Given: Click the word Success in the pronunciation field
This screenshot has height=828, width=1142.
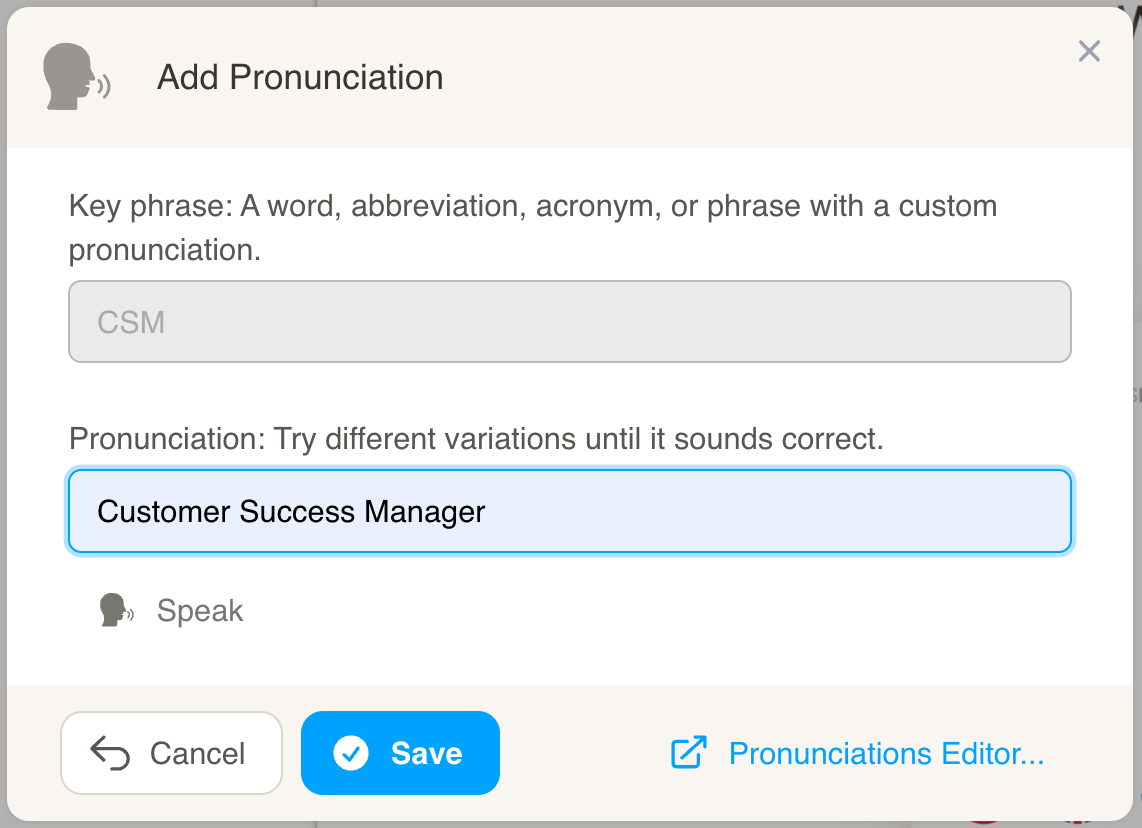Looking at the screenshot, I should (x=297, y=512).
